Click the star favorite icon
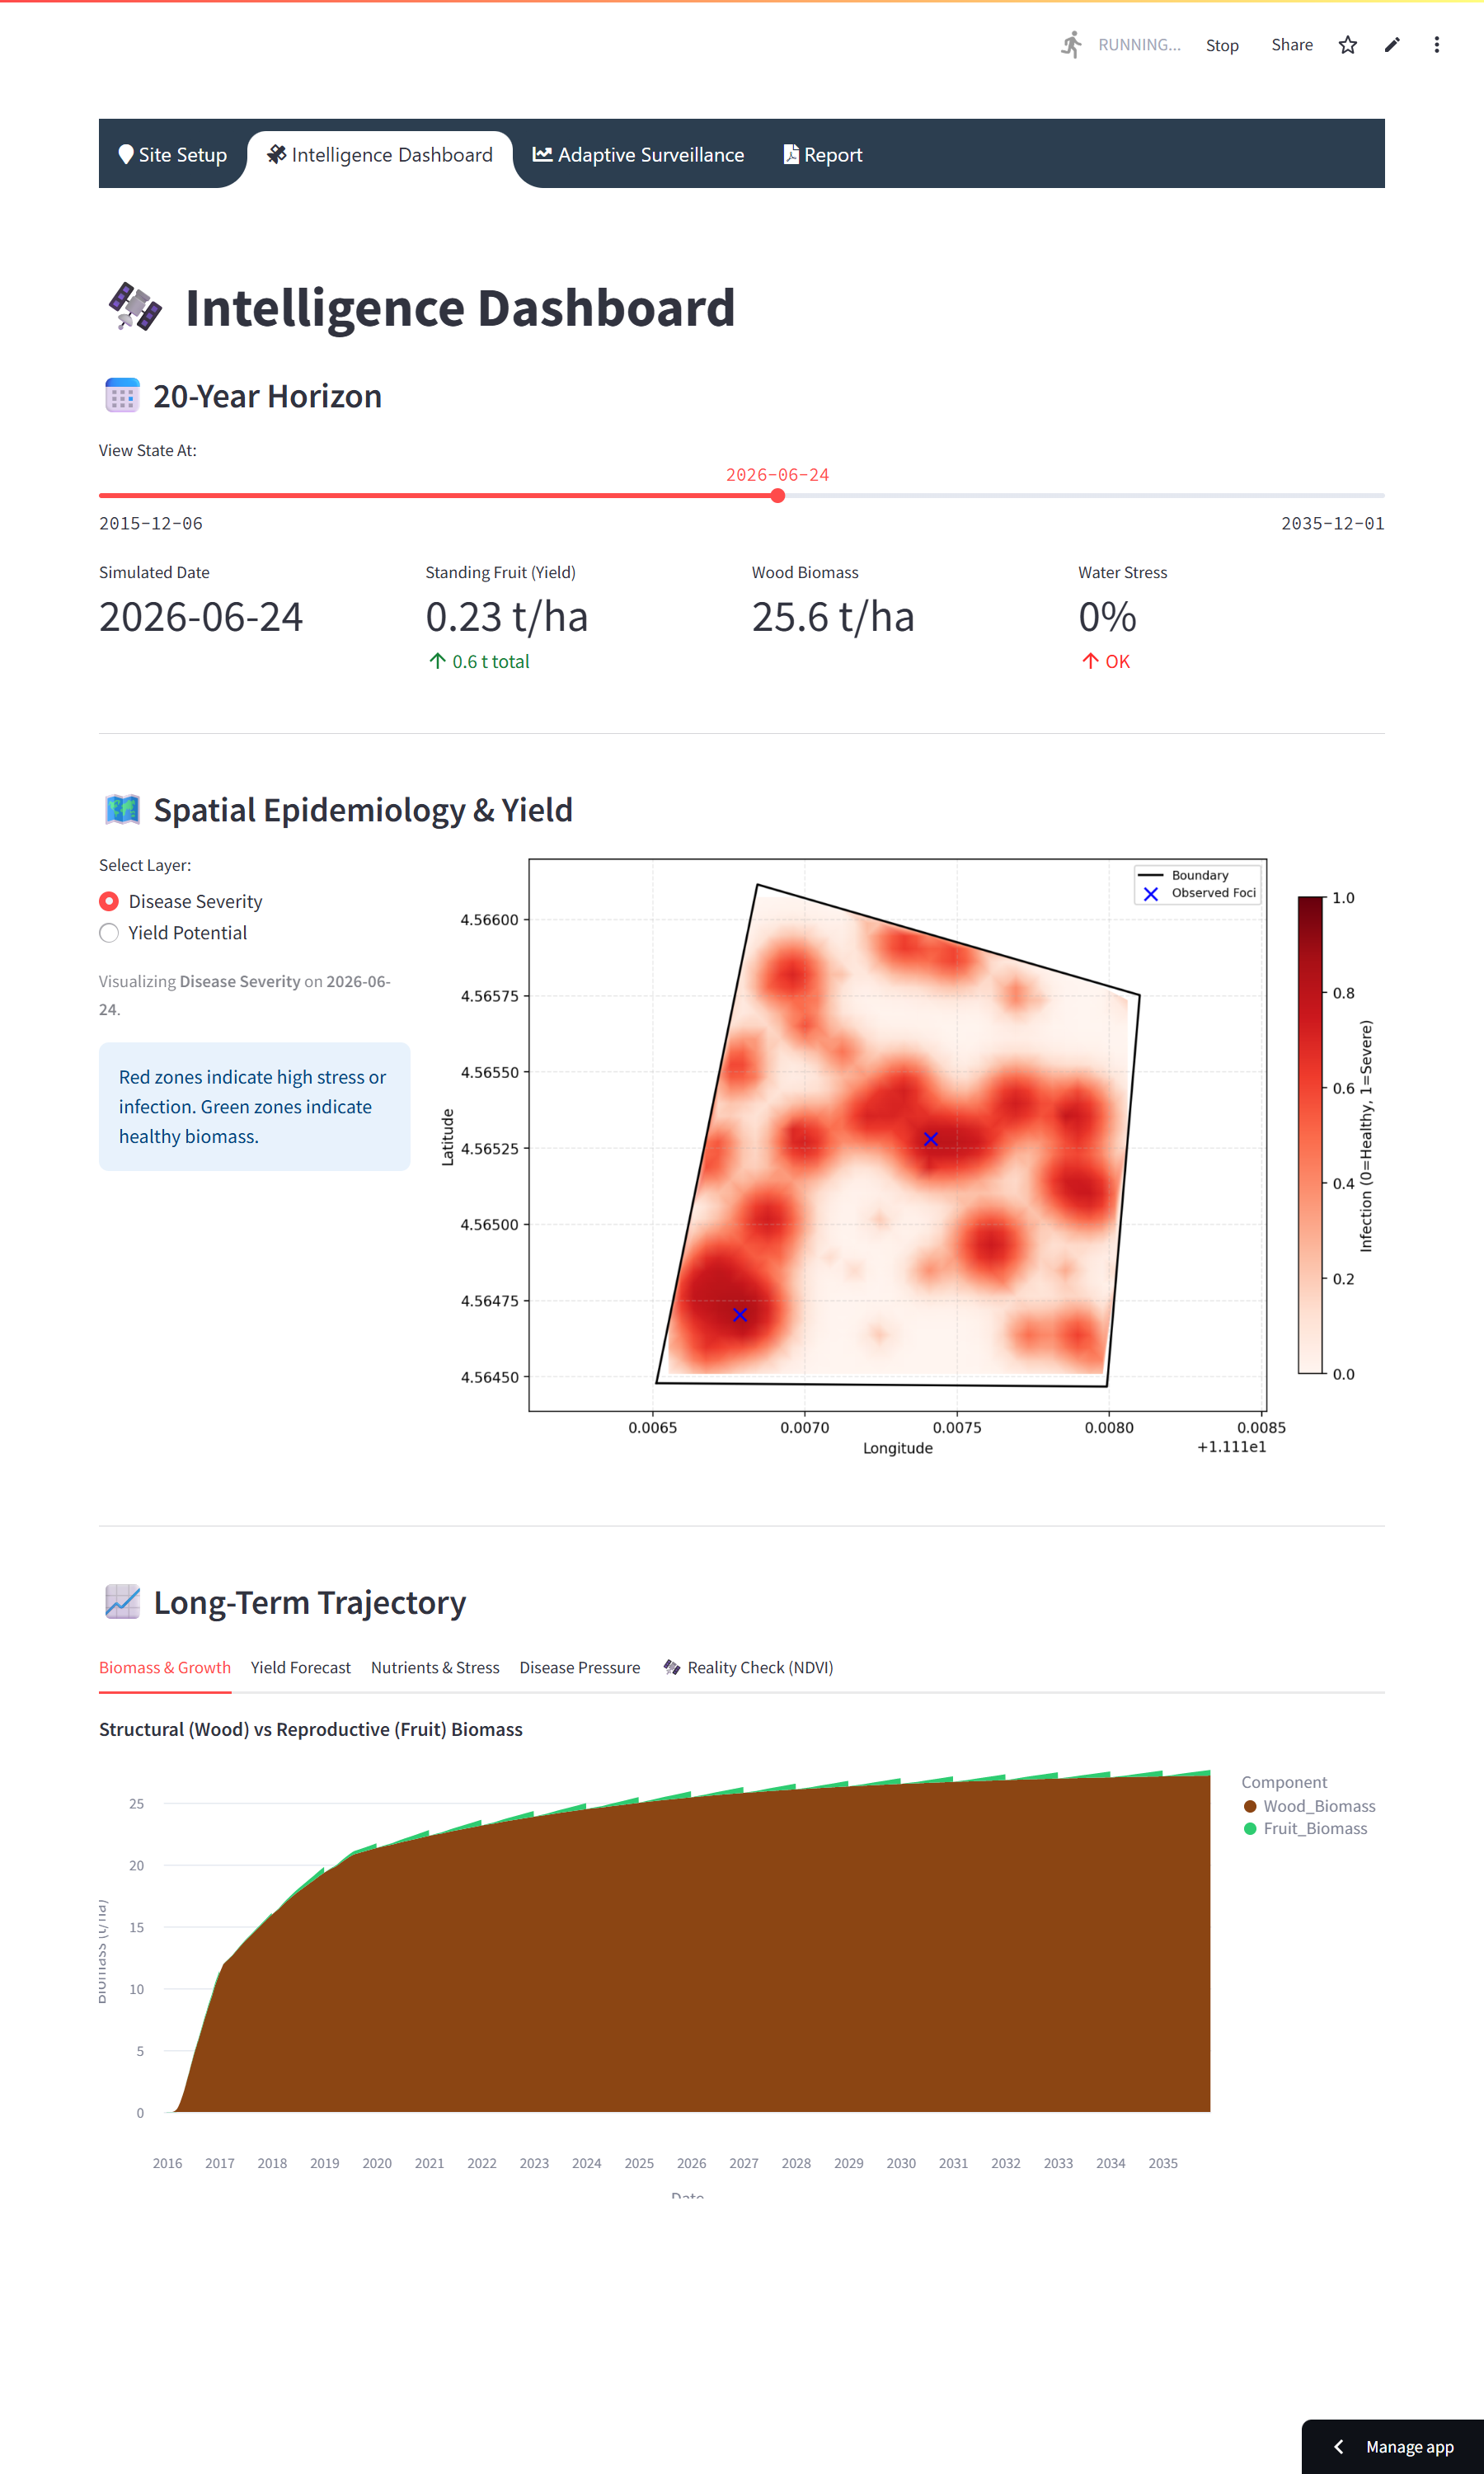The image size is (1484, 2474). (1347, 45)
